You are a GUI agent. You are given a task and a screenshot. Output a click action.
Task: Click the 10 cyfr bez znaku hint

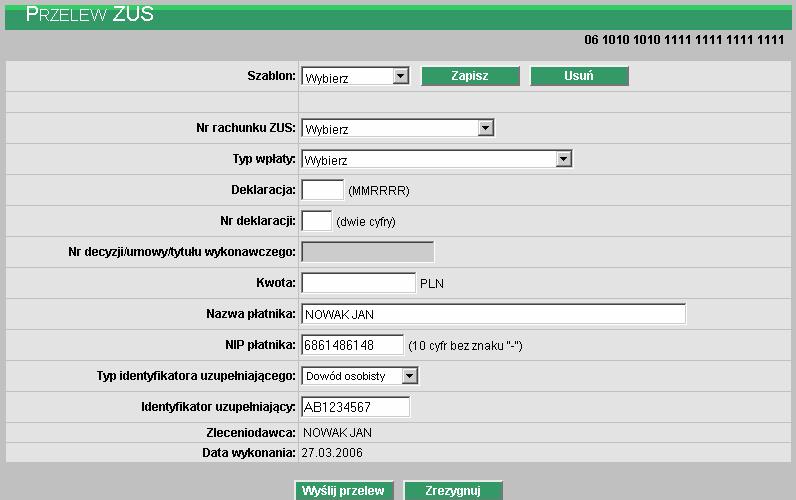[466, 346]
